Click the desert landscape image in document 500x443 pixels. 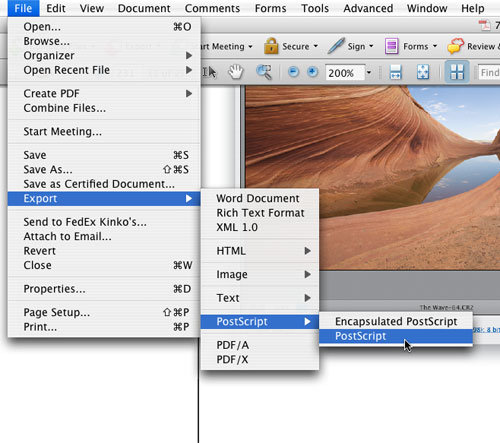[373, 177]
